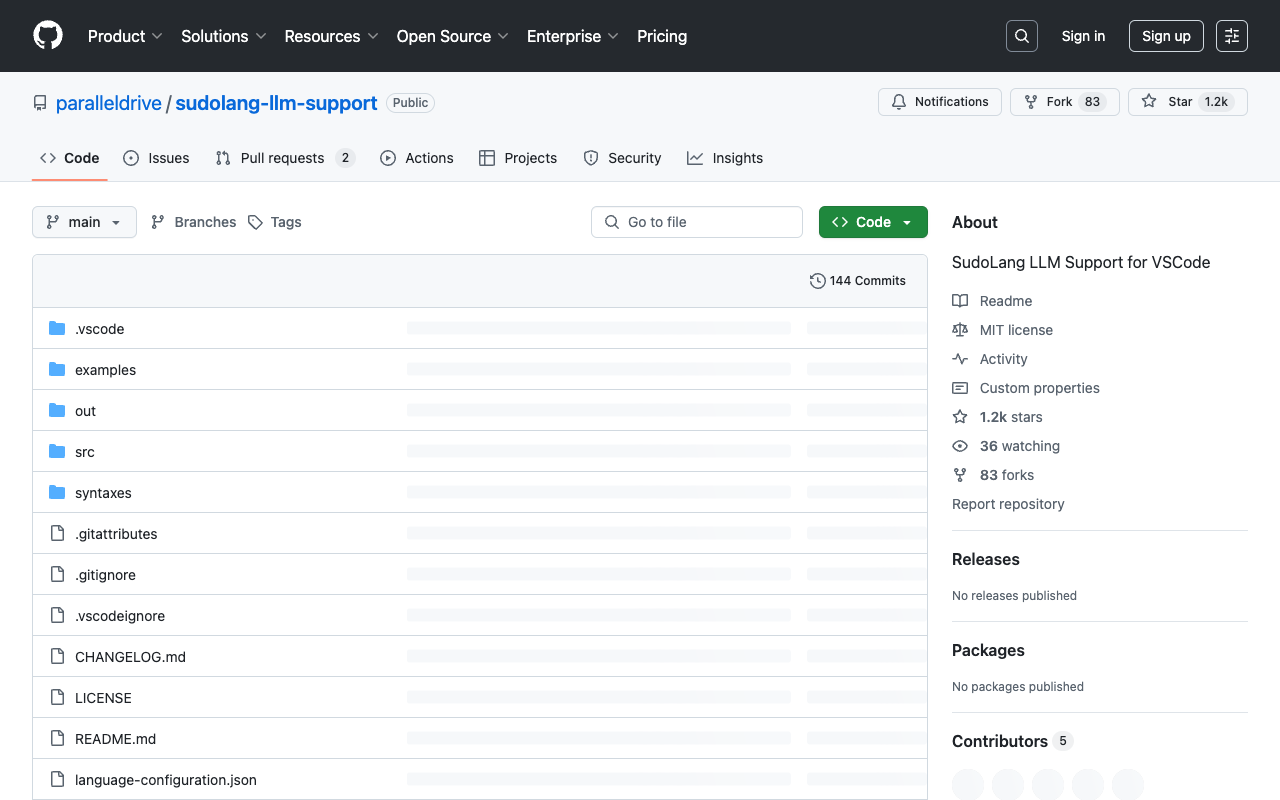Click the first contributor avatar
This screenshot has height=800, width=1280.
[968, 784]
